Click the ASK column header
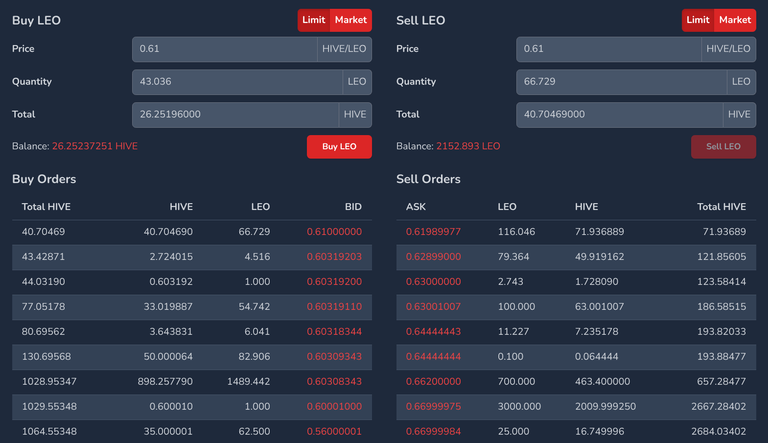 click(416, 207)
